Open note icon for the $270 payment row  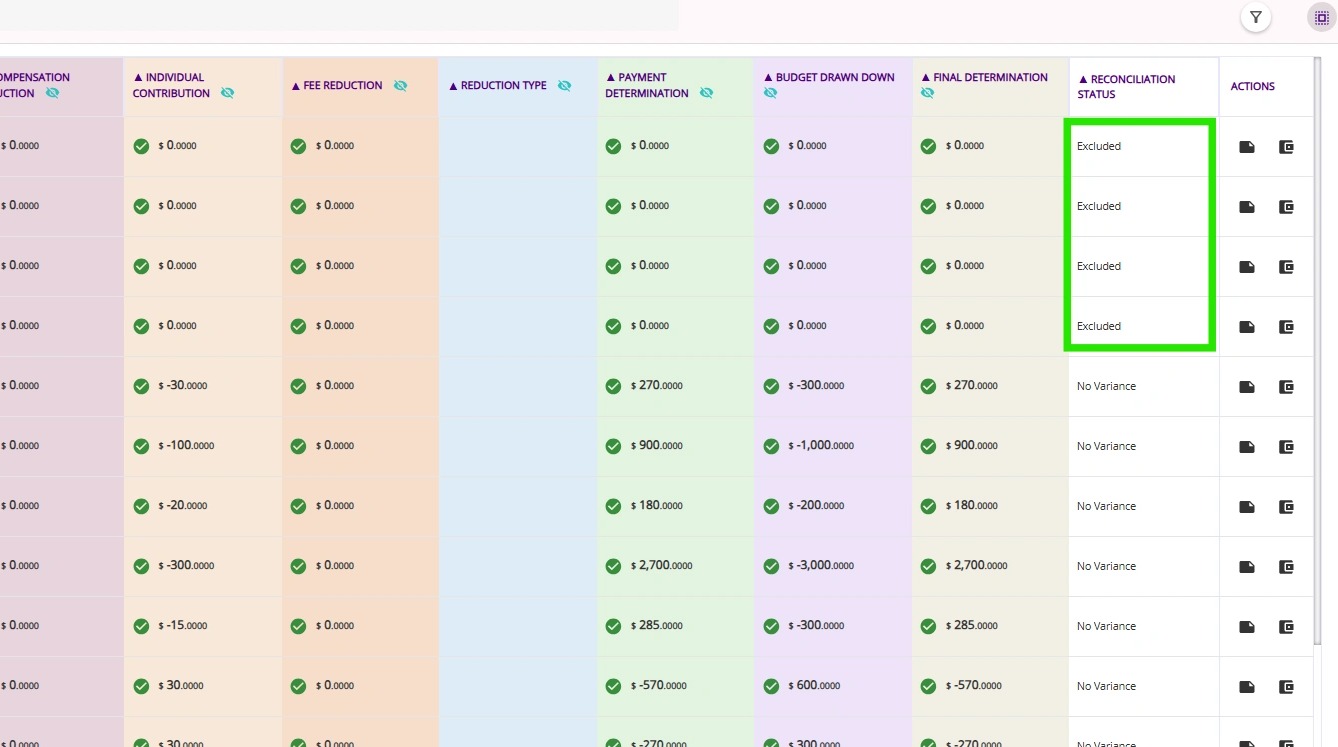[1247, 387]
